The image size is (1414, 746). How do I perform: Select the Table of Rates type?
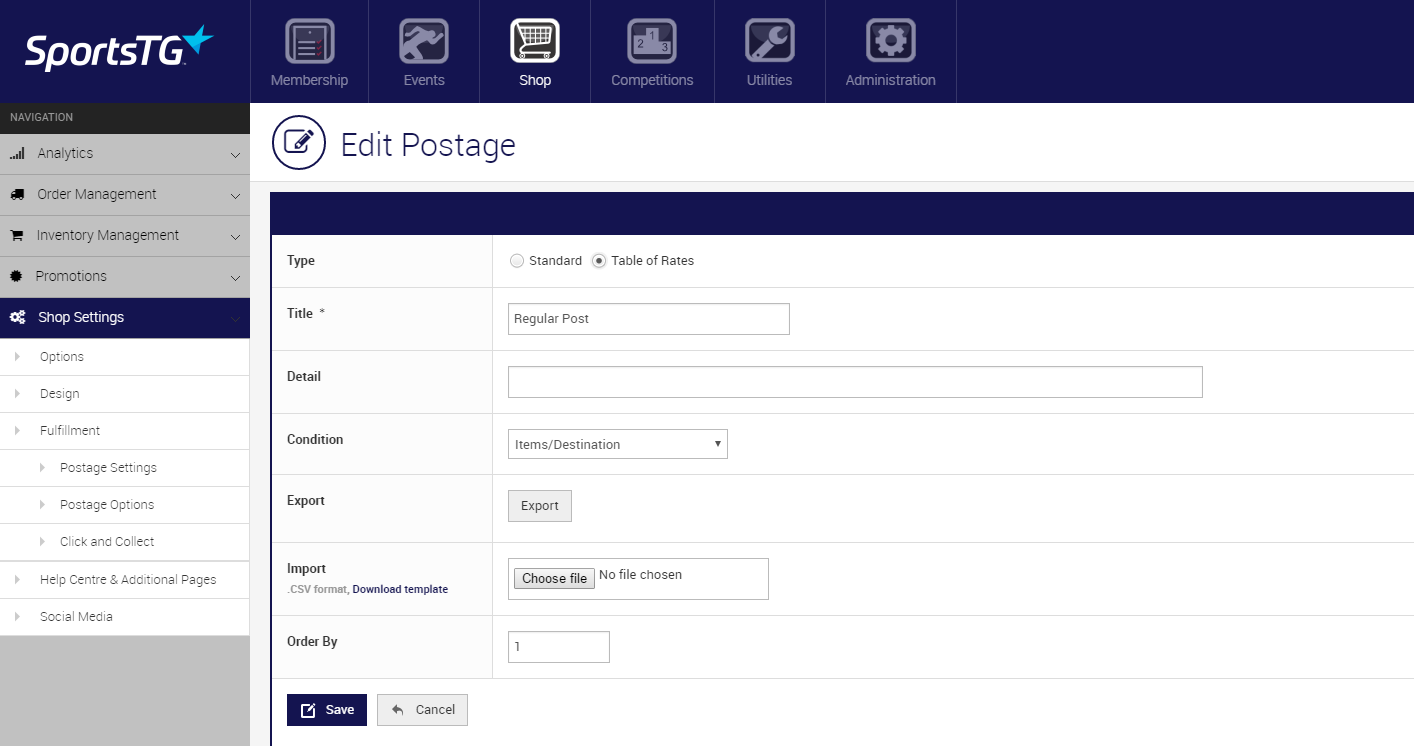599,261
